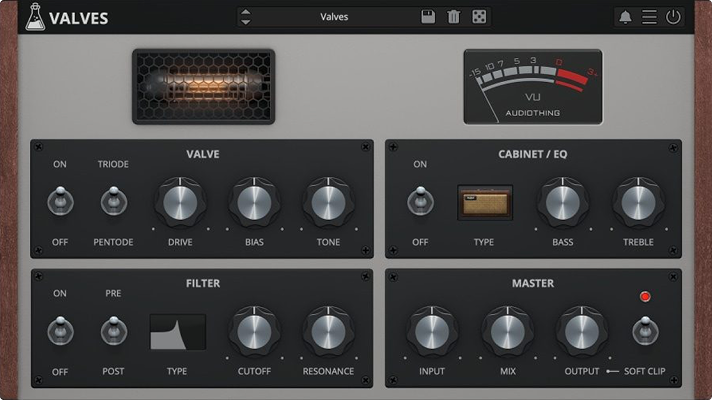The image size is (712, 400).
Task: Select the next preset with the down arrow
Action: (x=246, y=22)
